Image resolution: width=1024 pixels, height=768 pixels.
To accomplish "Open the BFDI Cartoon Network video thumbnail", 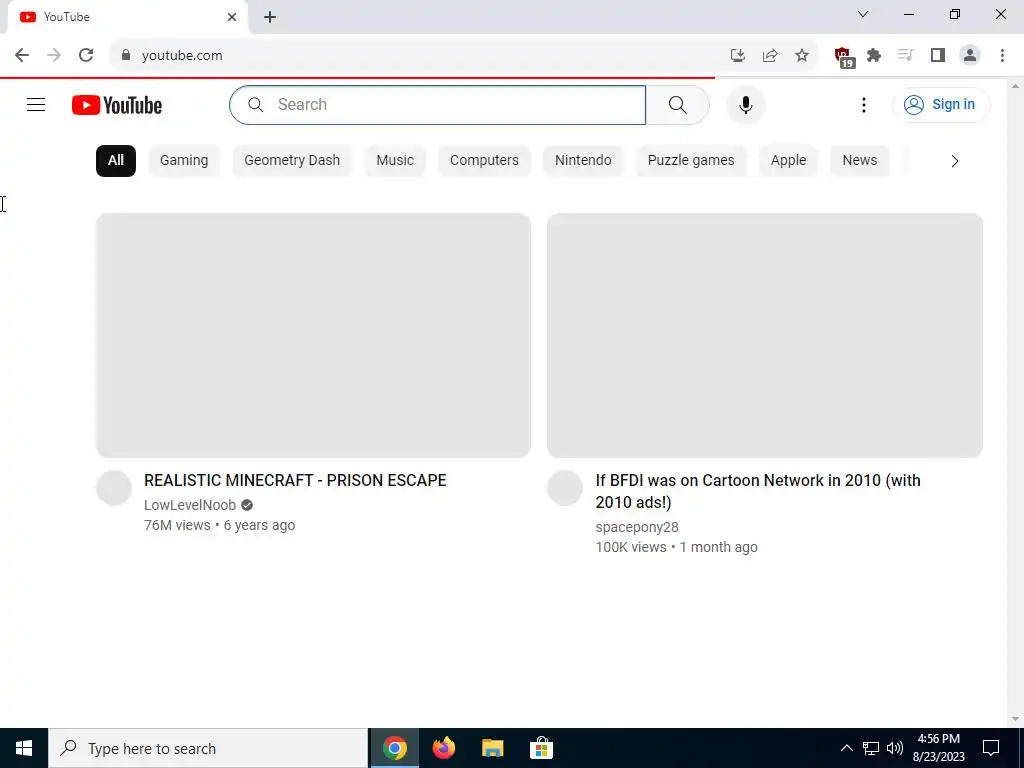I will 765,335.
